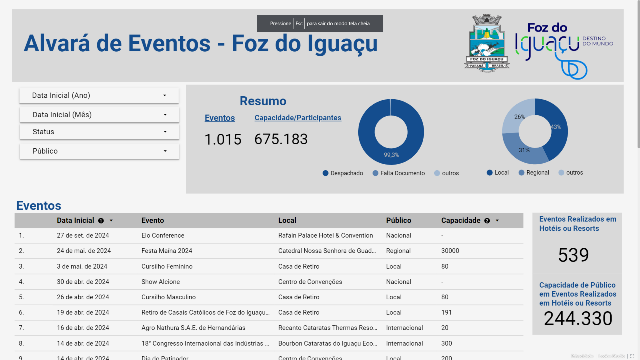Click the 19 de abr. de 2024 date

(83, 313)
